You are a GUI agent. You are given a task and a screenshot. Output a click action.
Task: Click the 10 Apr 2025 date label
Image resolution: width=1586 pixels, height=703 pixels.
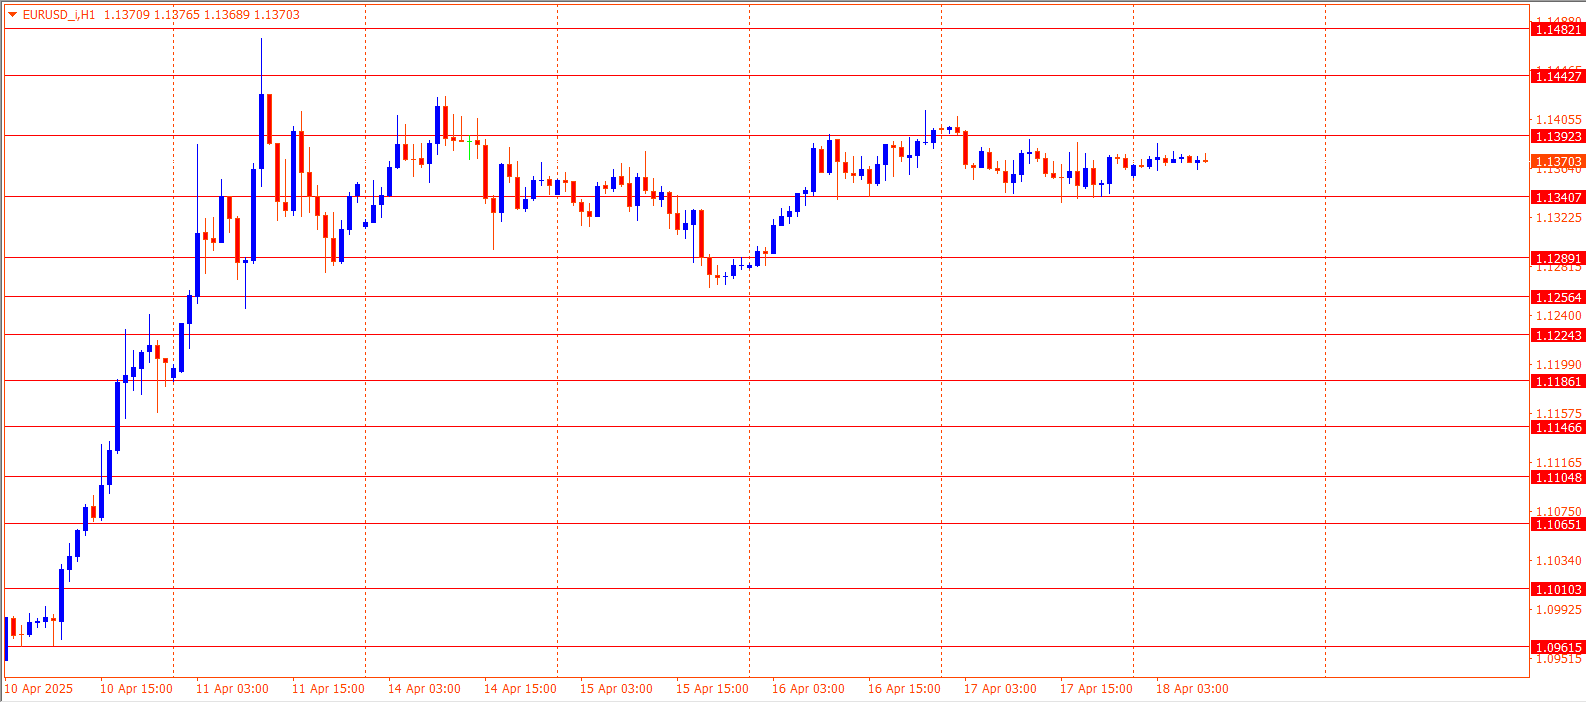[x=39, y=689]
